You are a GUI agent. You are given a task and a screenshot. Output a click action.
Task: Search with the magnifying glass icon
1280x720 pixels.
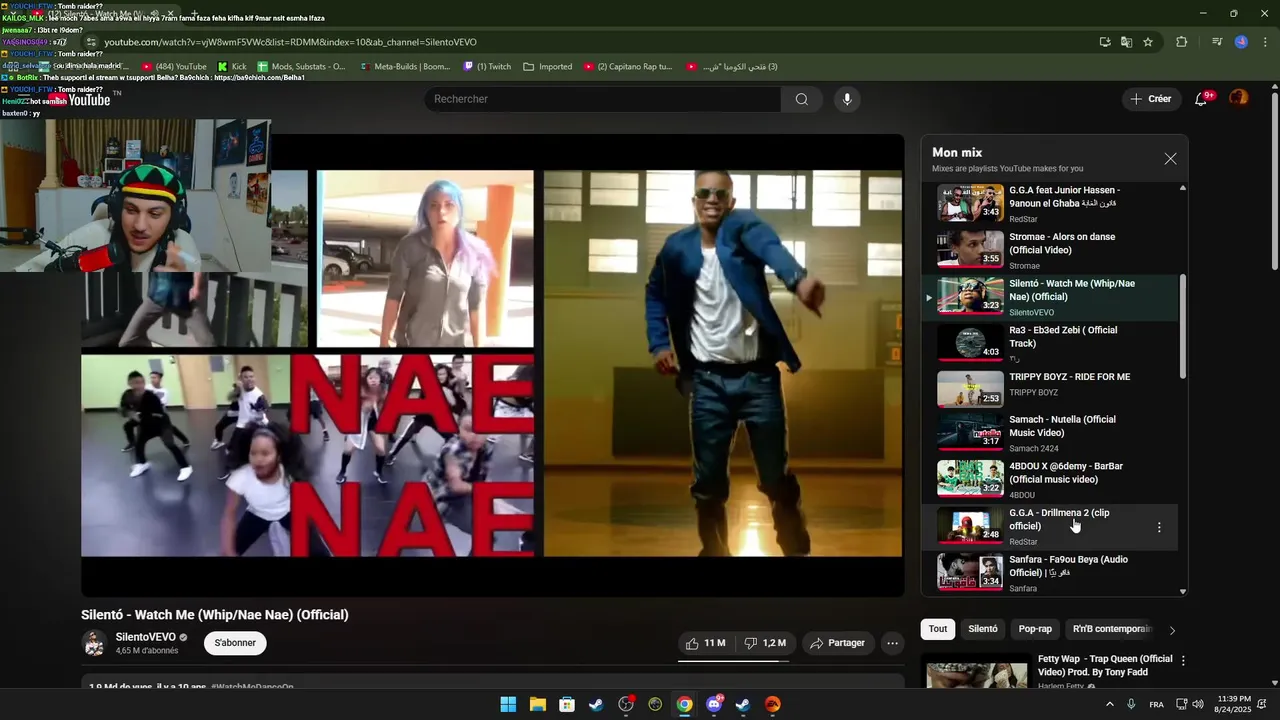tap(802, 99)
